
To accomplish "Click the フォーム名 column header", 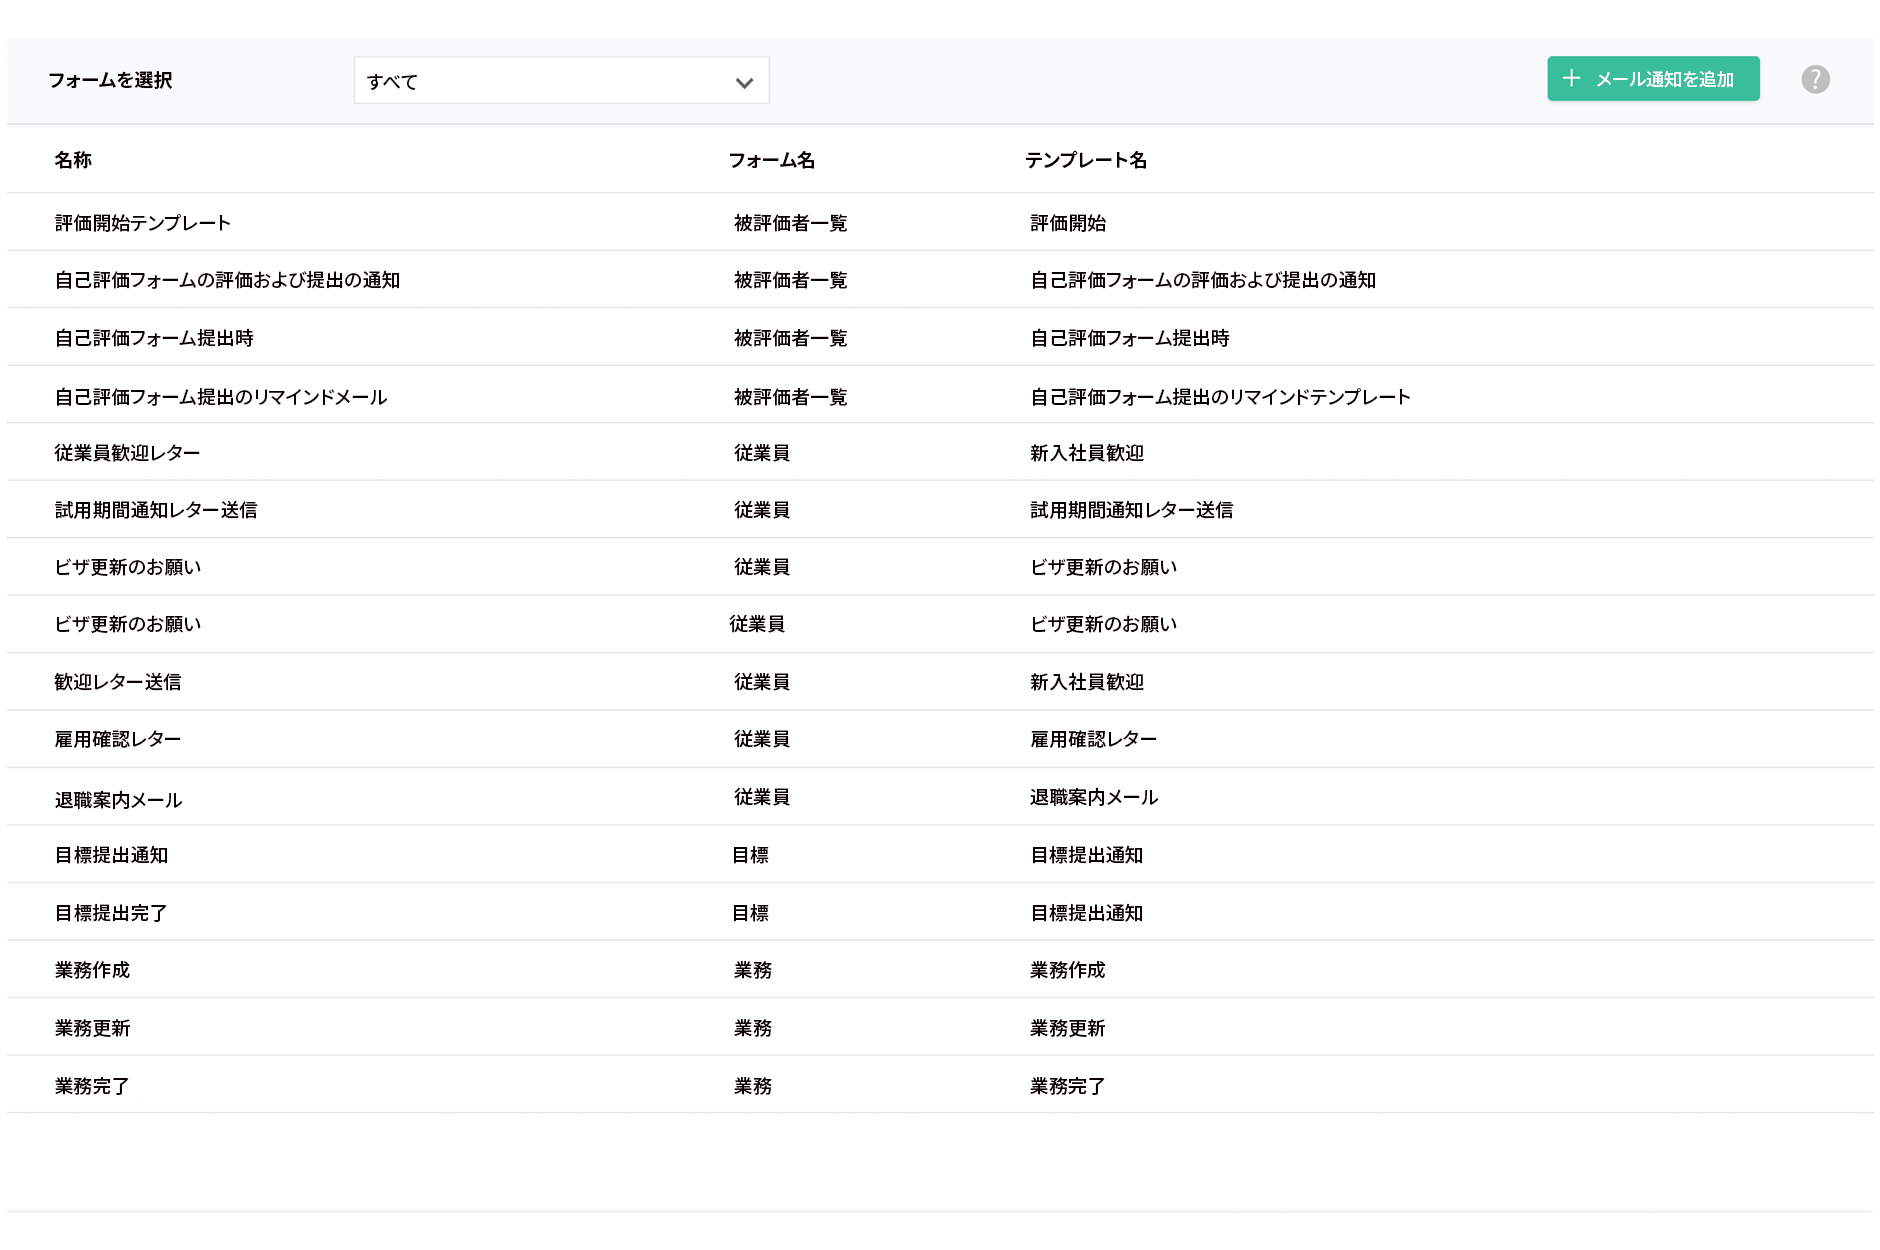I will [x=772, y=160].
